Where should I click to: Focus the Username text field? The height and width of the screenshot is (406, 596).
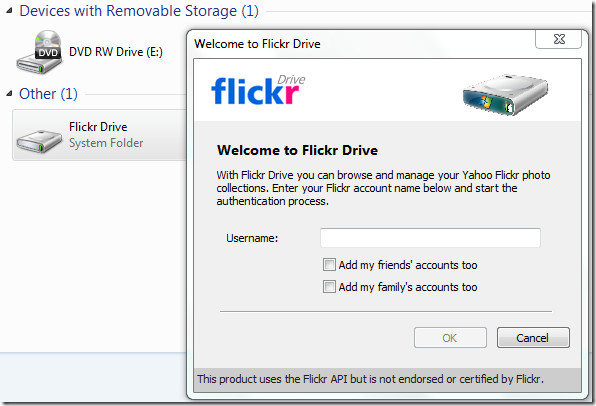tap(430, 238)
